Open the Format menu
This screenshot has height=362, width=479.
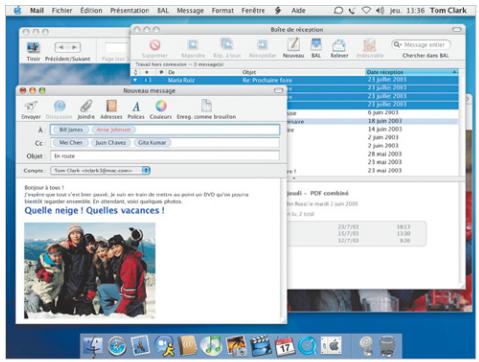point(223,11)
